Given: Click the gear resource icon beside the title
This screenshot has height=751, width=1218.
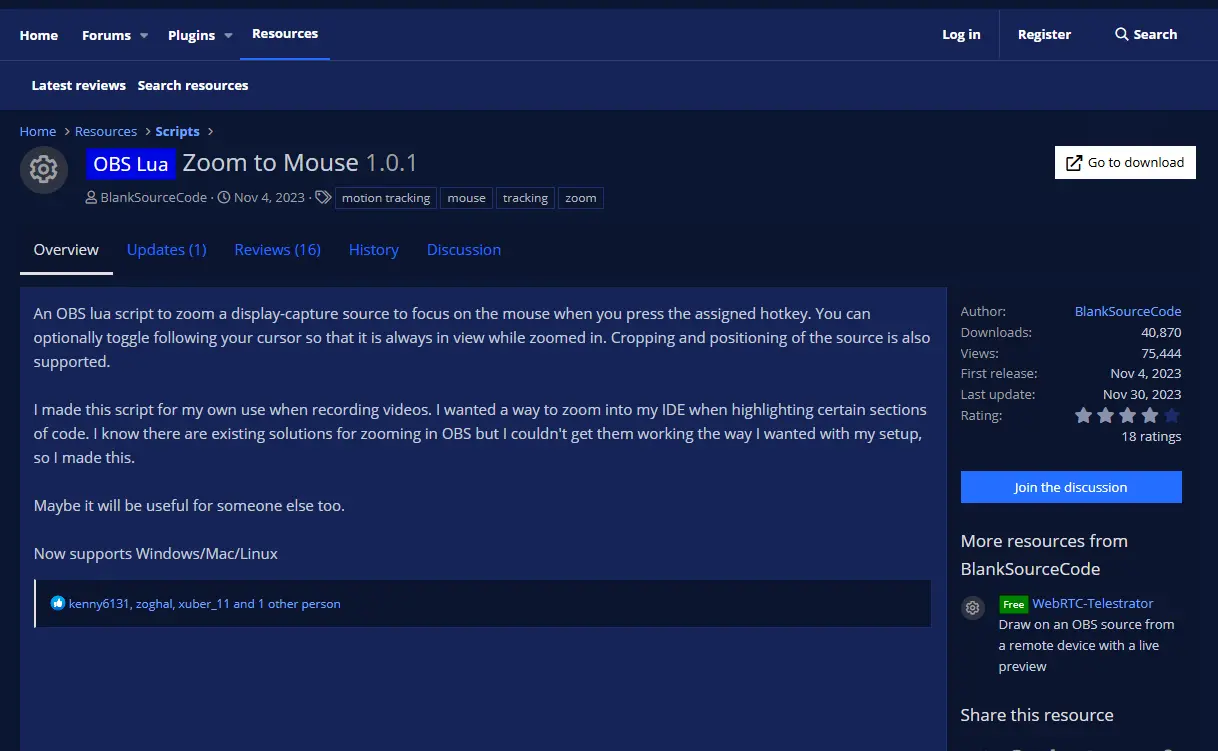Looking at the screenshot, I should [x=43, y=169].
